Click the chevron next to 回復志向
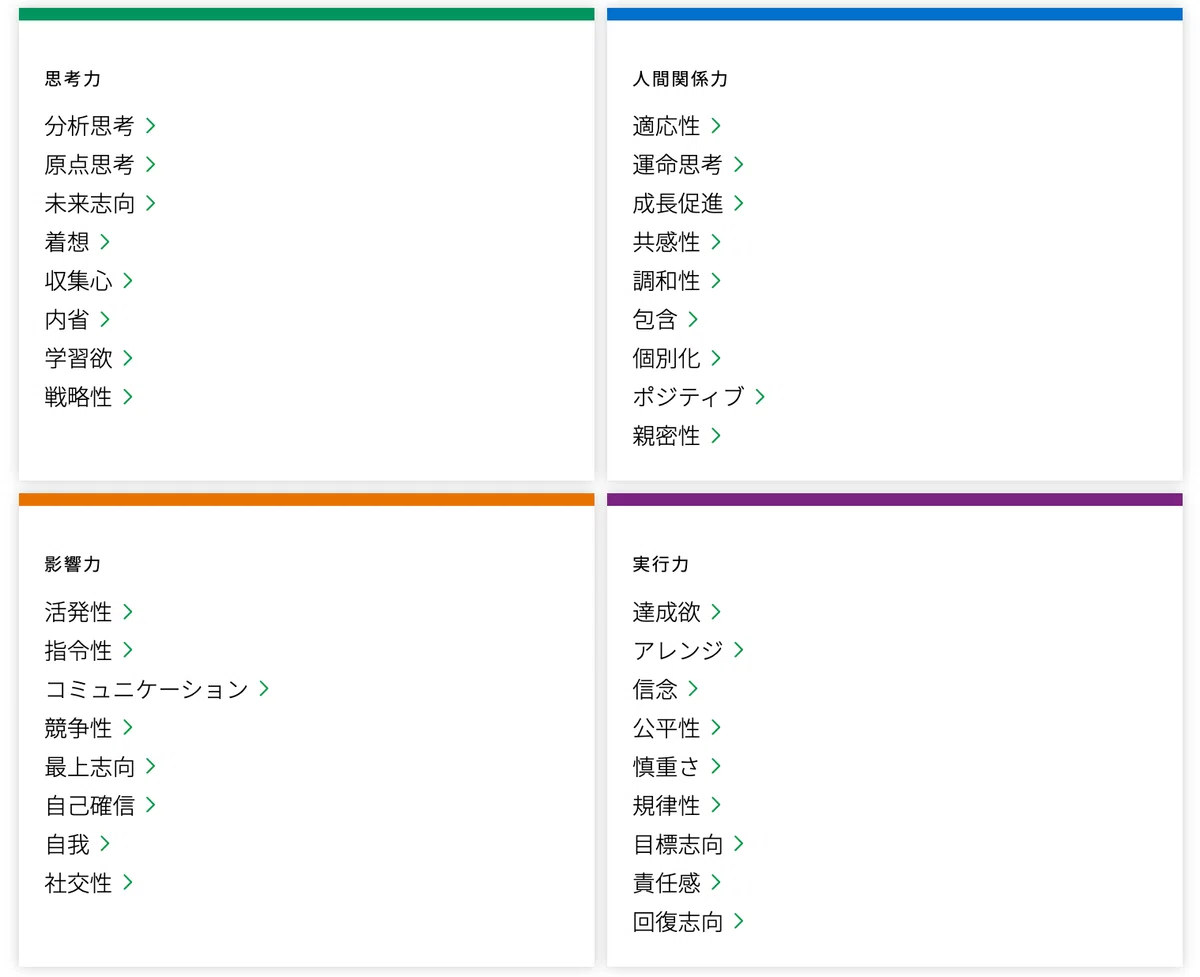 739,922
